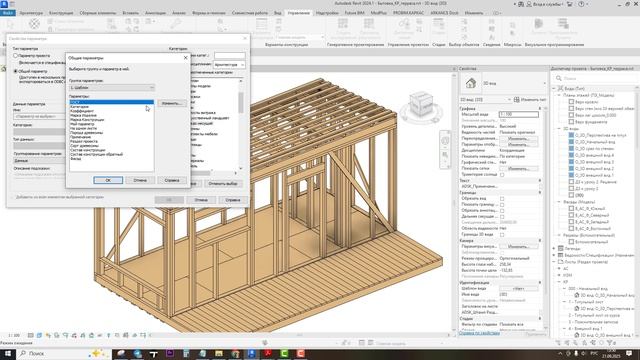Toggle Shadows icon in view control bar
Screen dimensions: 640x360
(57, 335)
